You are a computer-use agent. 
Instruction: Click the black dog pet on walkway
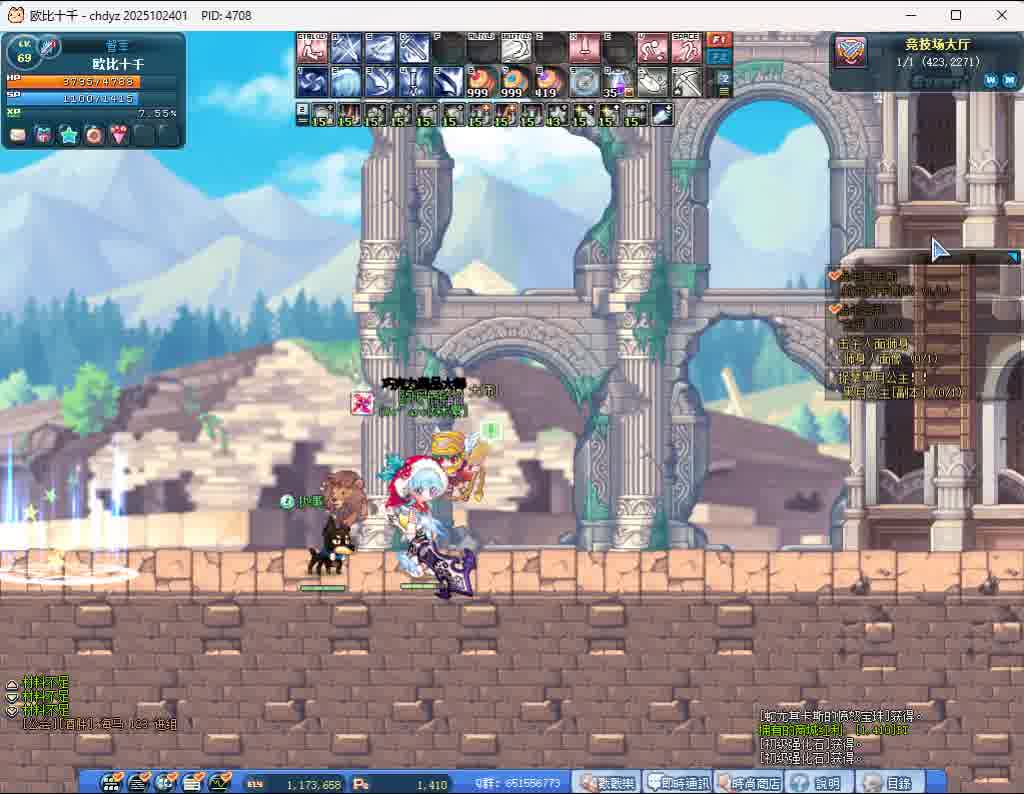[324, 556]
